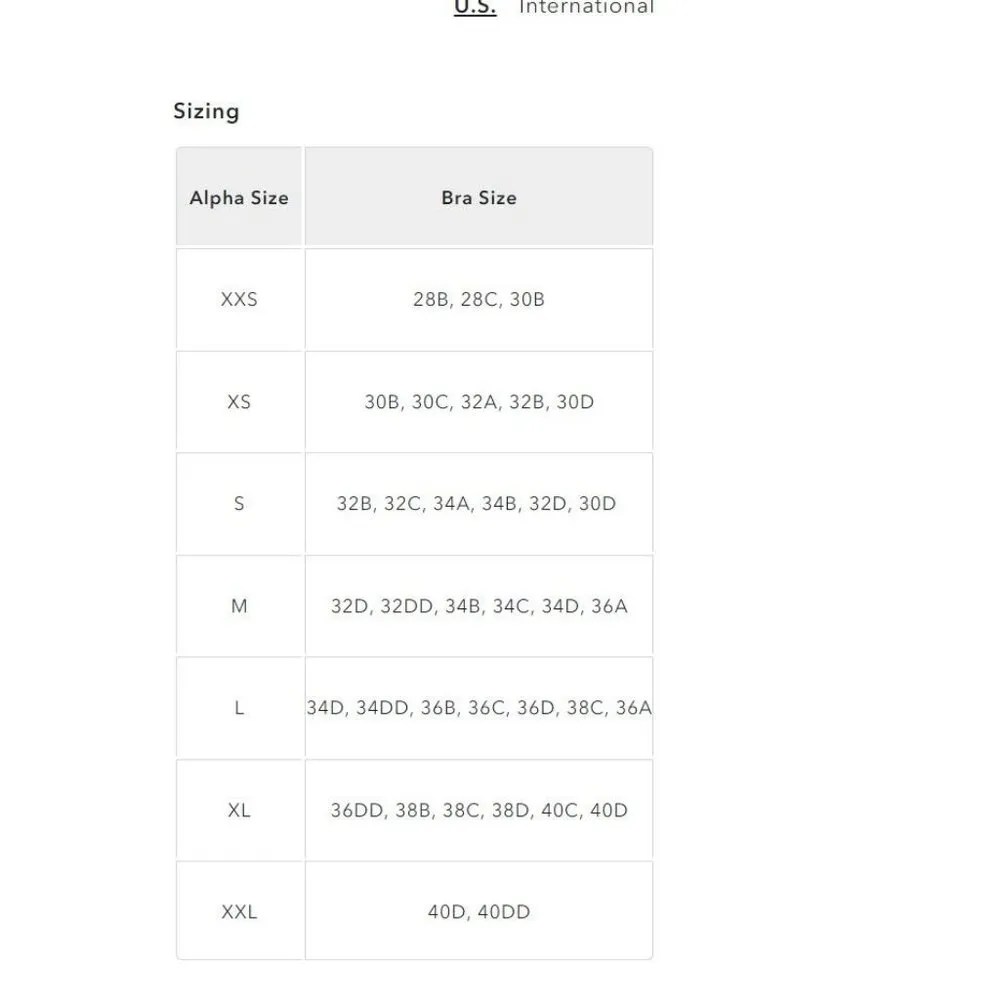Select the S alpha size cell
The image size is (1000, 1000).
[x=239, y=504]
